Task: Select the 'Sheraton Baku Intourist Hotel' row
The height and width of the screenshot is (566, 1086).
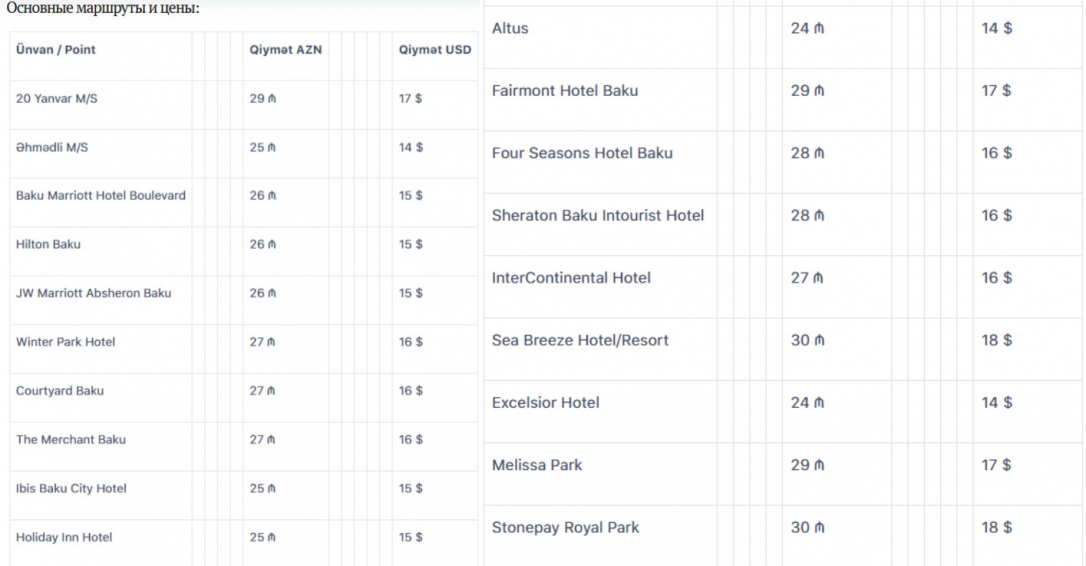Action: coord(598,215)
